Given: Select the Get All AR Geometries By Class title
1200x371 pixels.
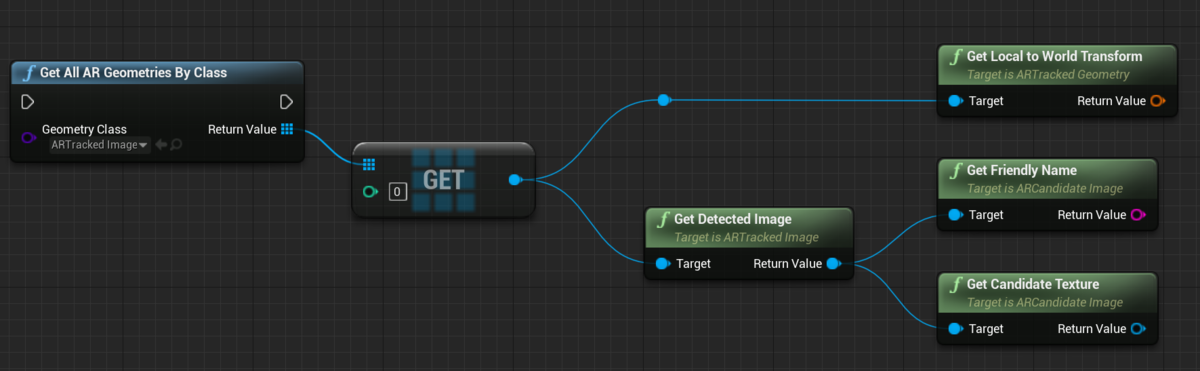Looking at the screenshot, I should coord(133,73).
